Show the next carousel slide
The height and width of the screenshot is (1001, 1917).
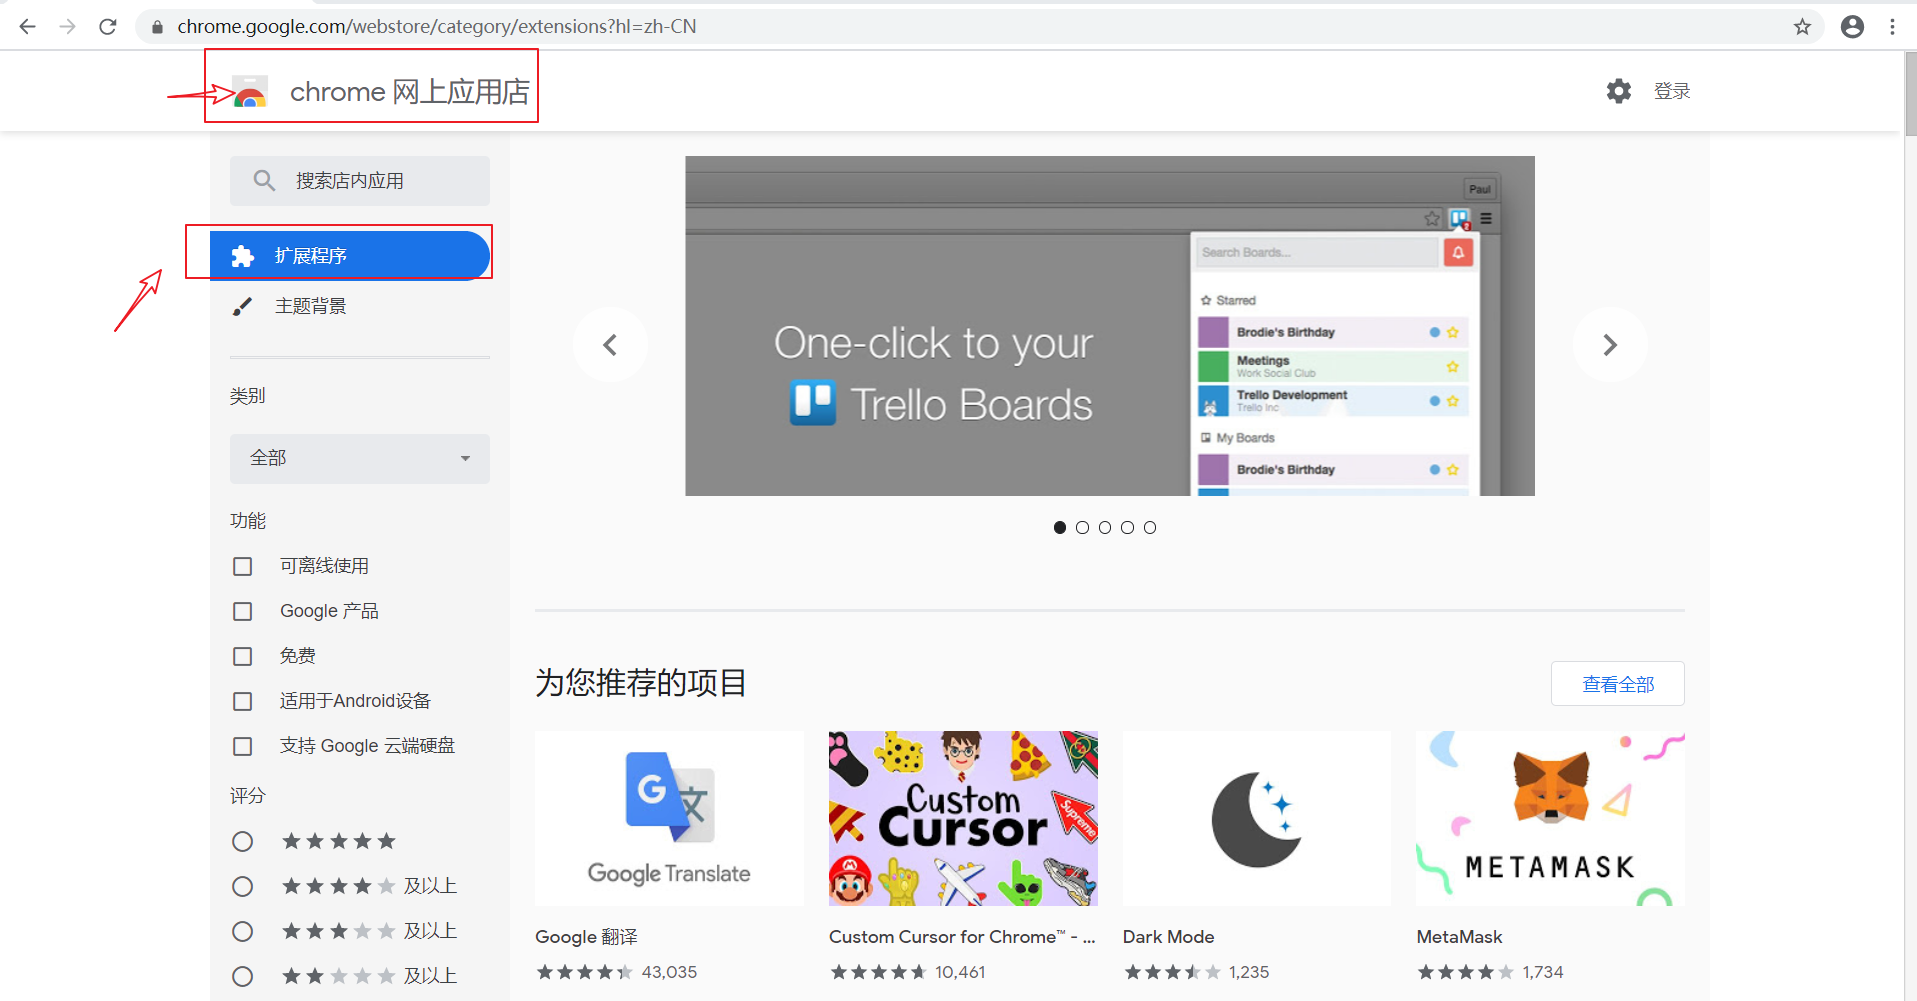tap(1610, 345)
